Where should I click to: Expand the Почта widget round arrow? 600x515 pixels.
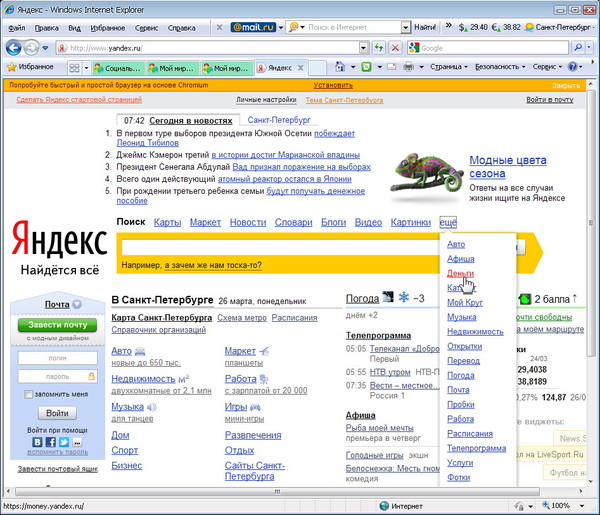coord(77,304)
